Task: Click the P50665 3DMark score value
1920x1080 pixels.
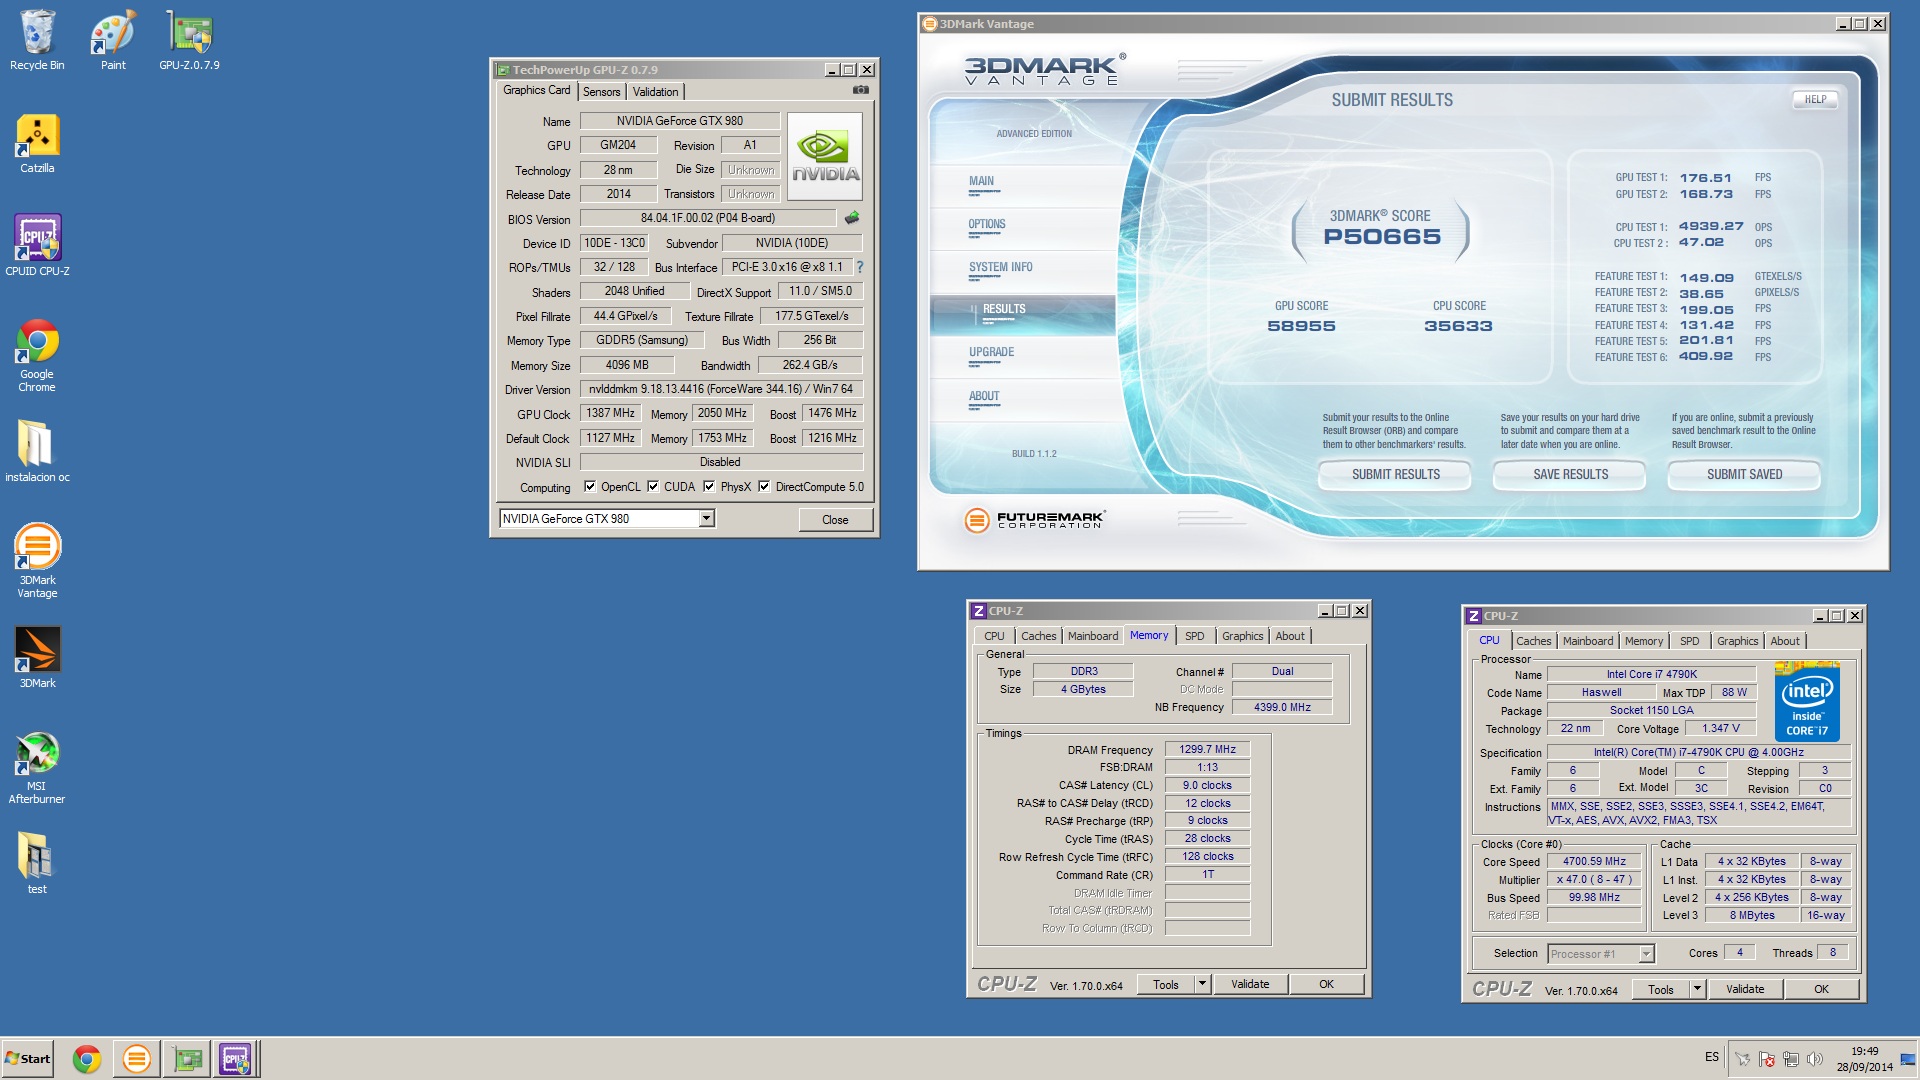Action: click(x=1382, y=237)
